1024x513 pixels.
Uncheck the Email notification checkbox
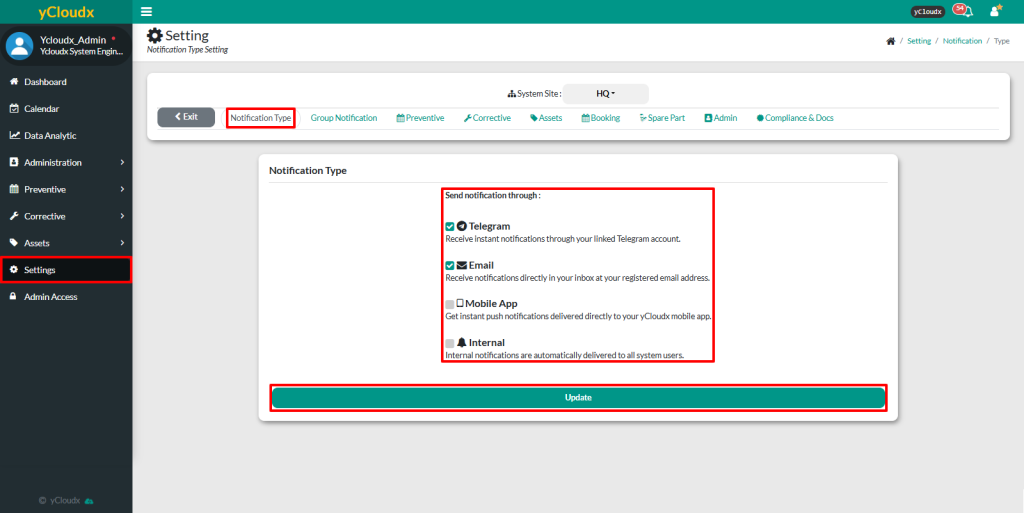(450, 266)
